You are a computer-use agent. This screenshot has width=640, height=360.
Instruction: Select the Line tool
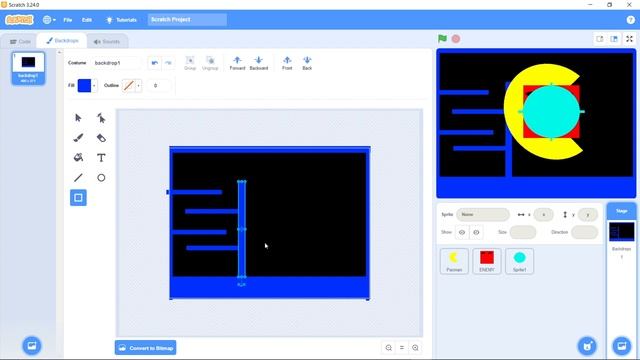[78, 178]
